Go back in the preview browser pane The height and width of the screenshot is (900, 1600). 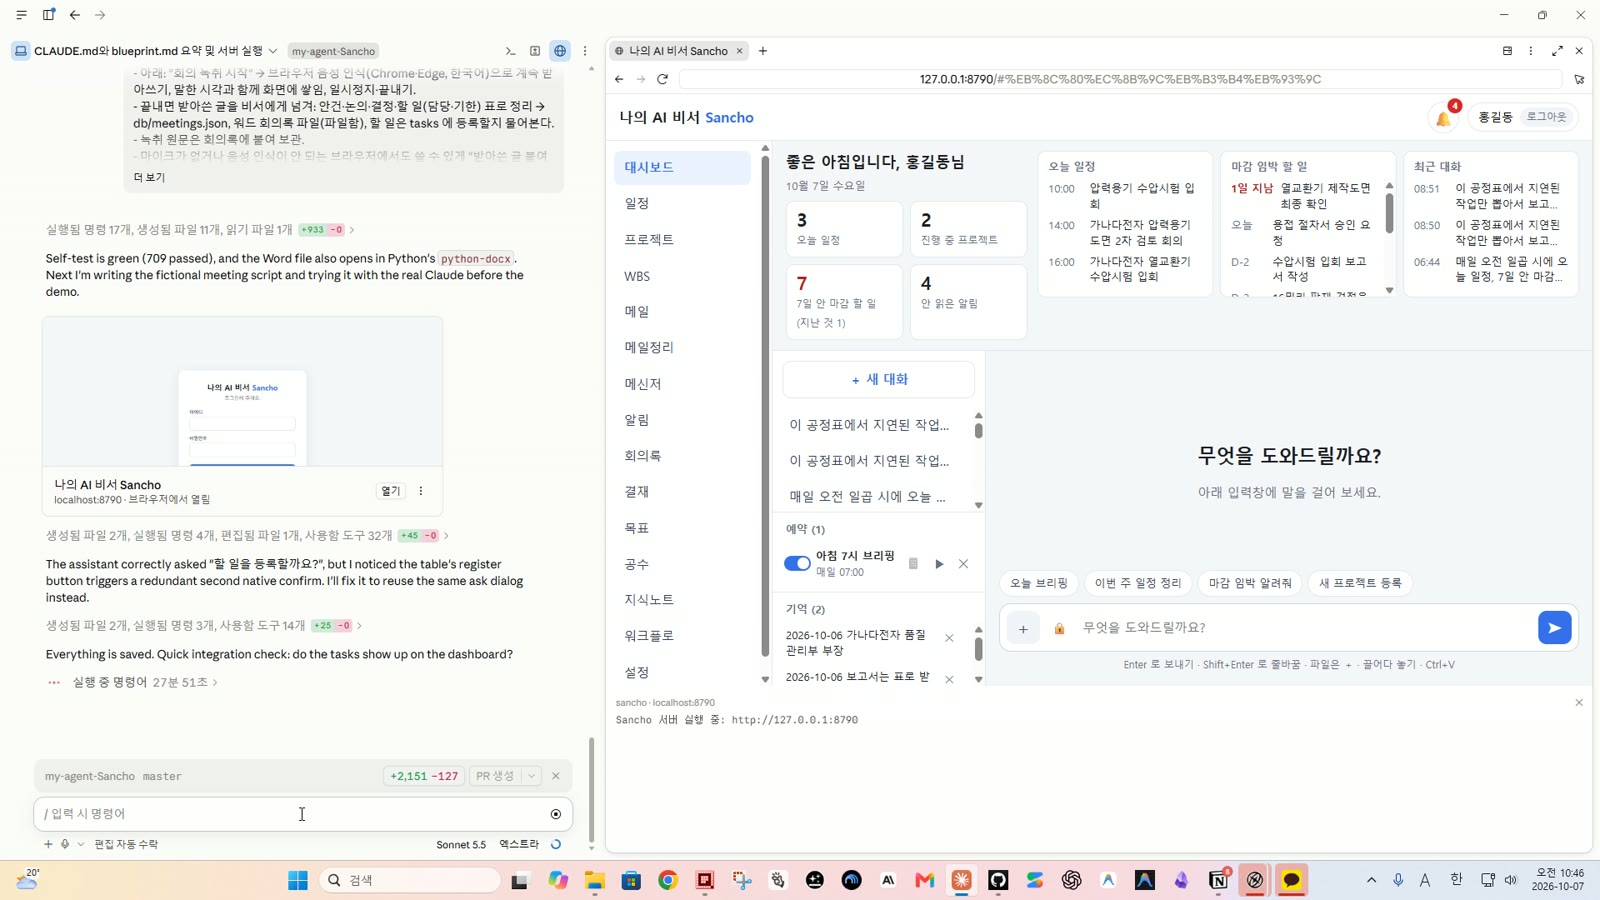[619, 79]
